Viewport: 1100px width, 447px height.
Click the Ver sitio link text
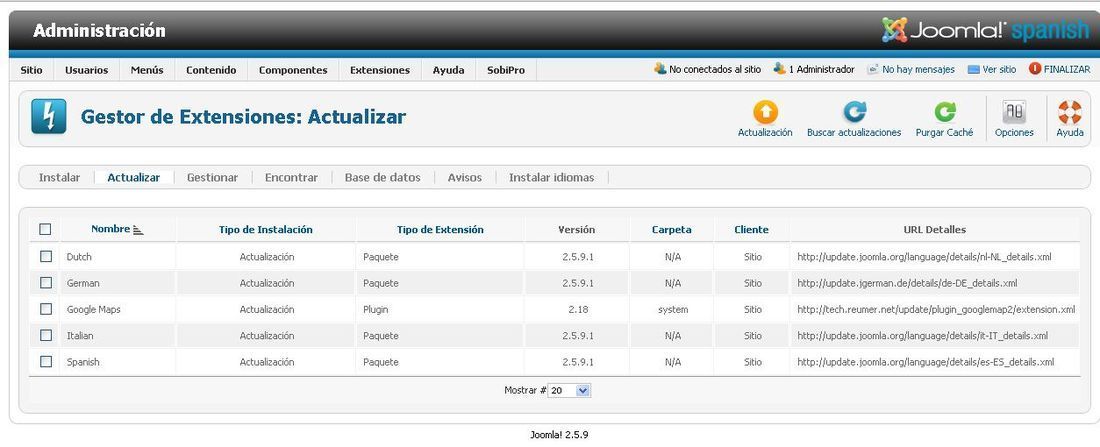pyautogui.click(x=999, y=69)
